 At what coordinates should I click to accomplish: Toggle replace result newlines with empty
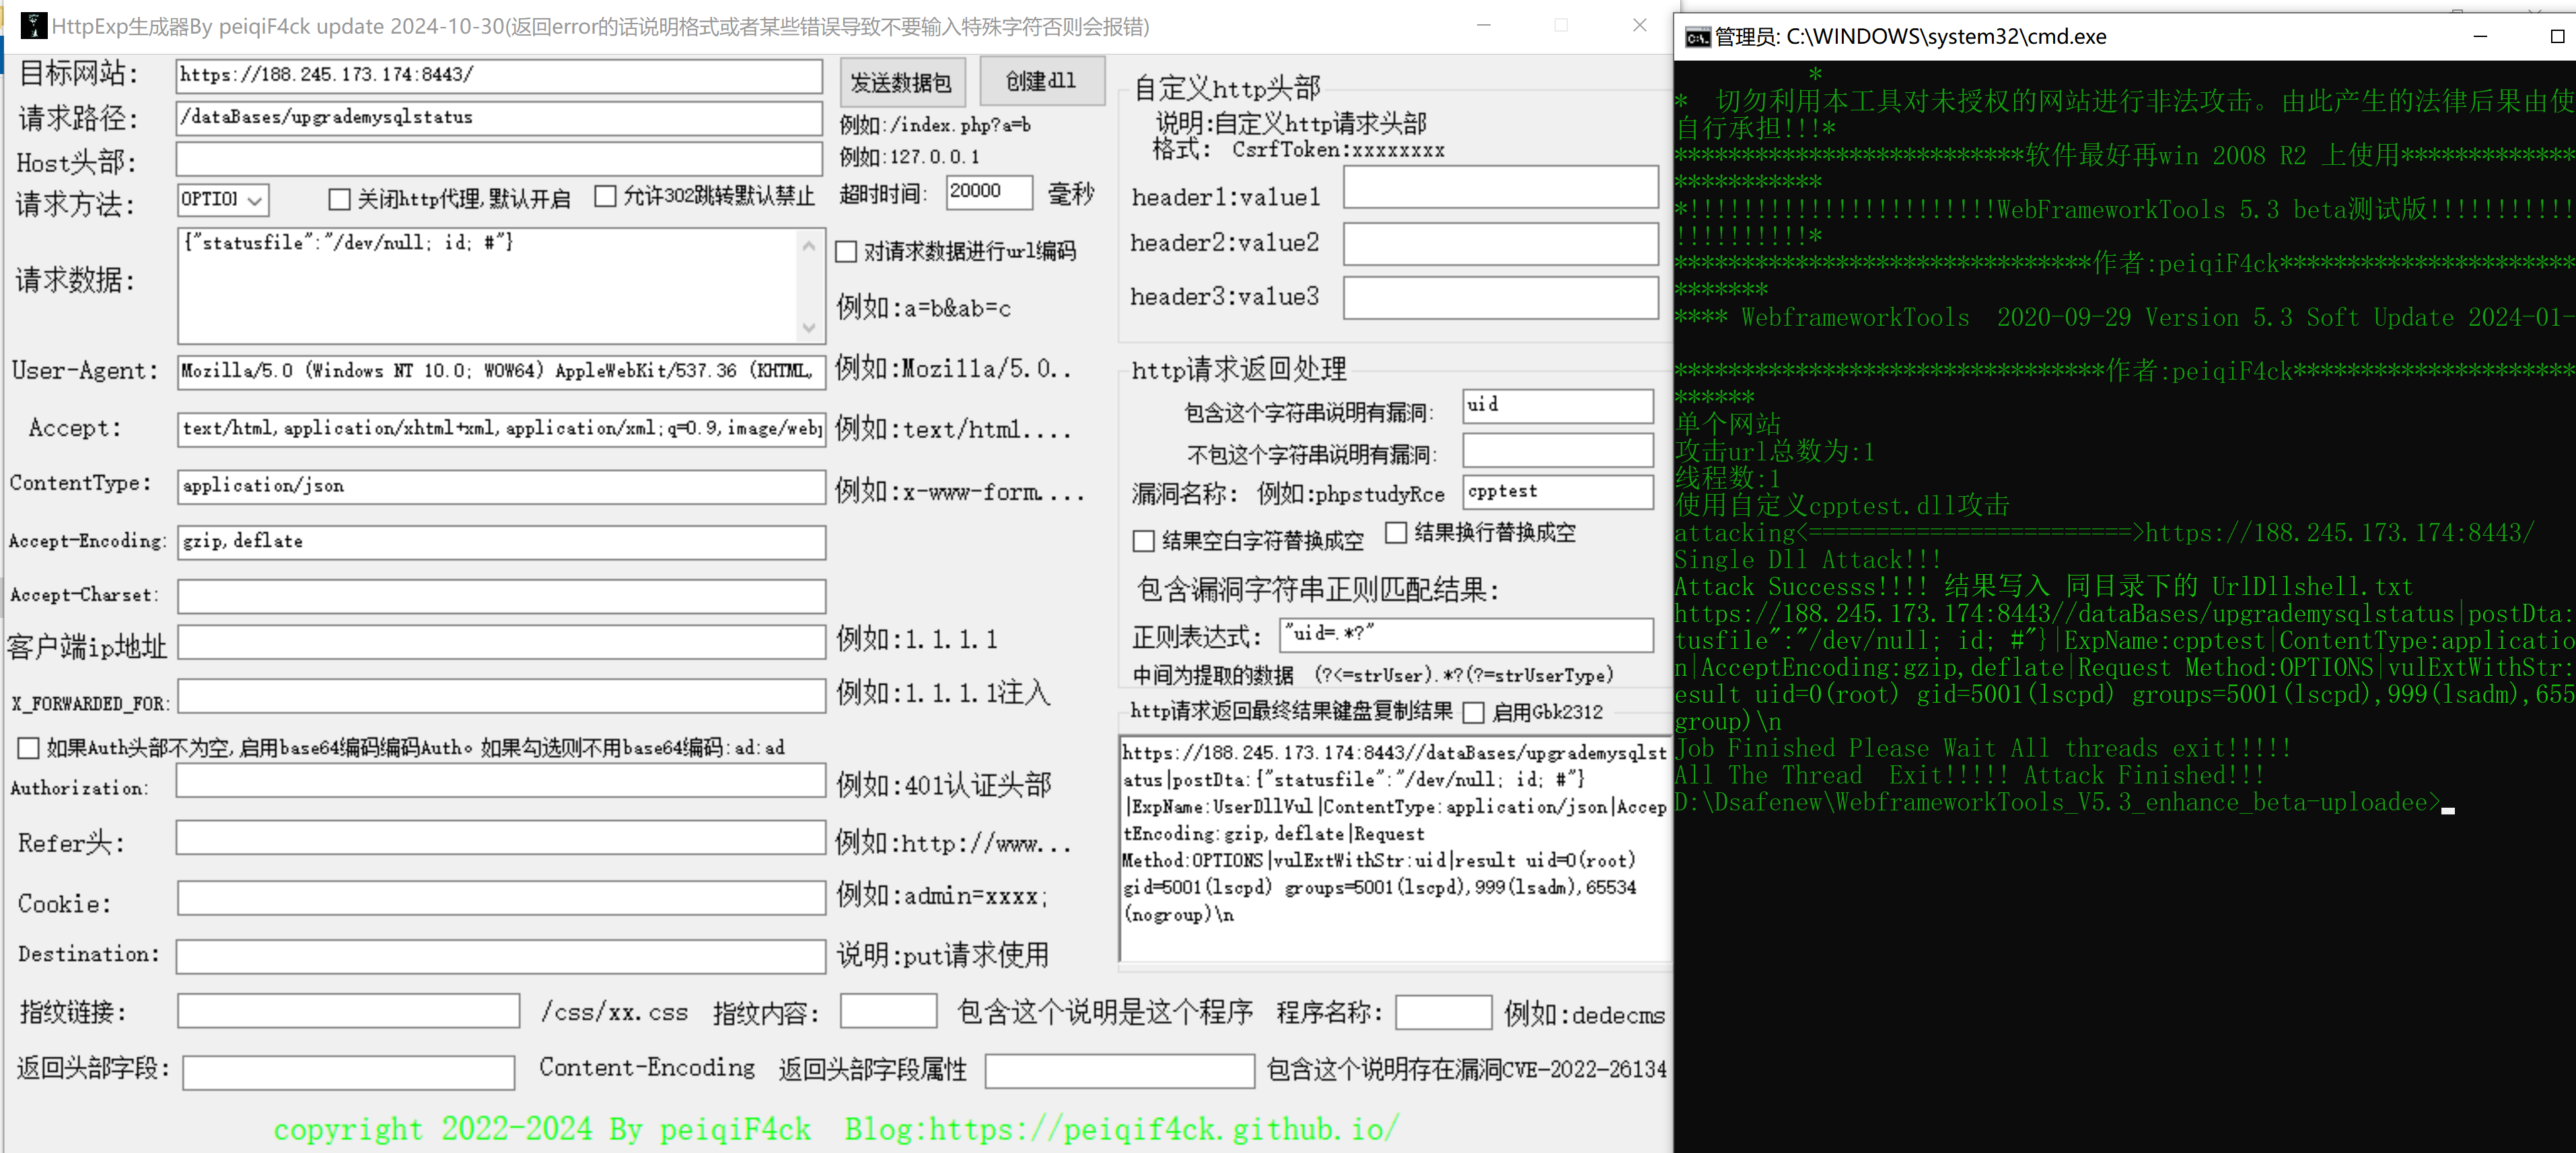coord(1396,532)
